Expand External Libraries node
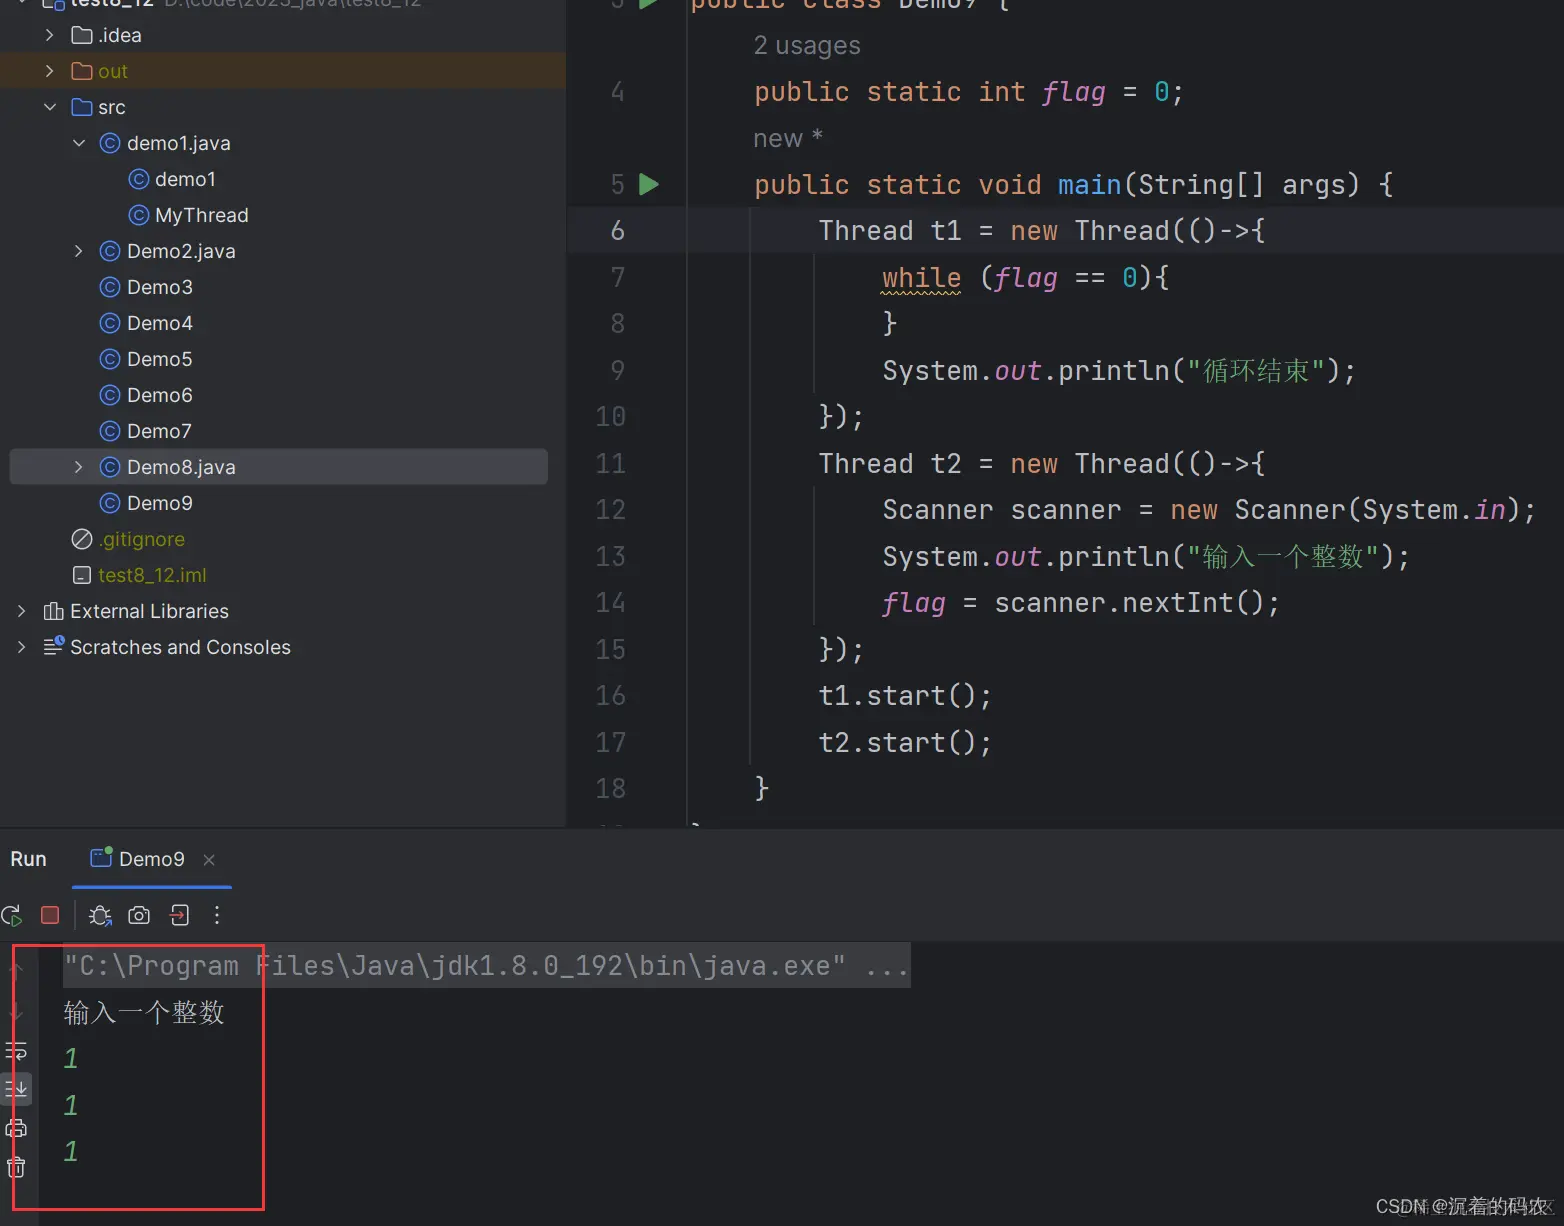 (x=21, y=611)
